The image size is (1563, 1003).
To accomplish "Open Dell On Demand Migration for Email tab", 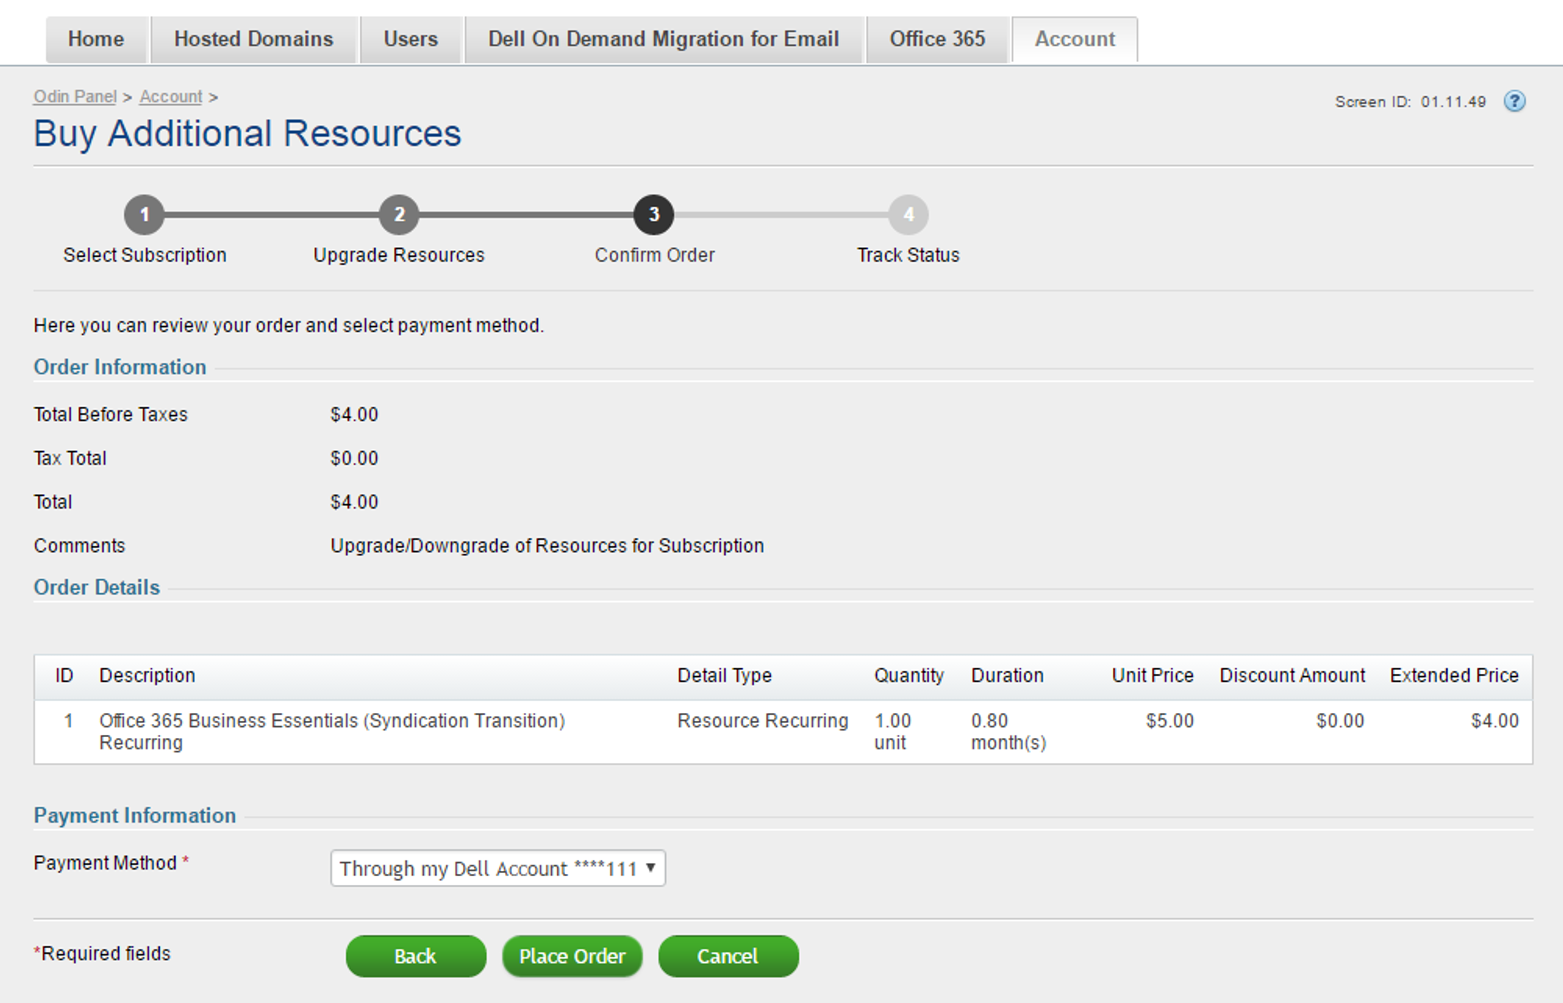I will point(663,39).
